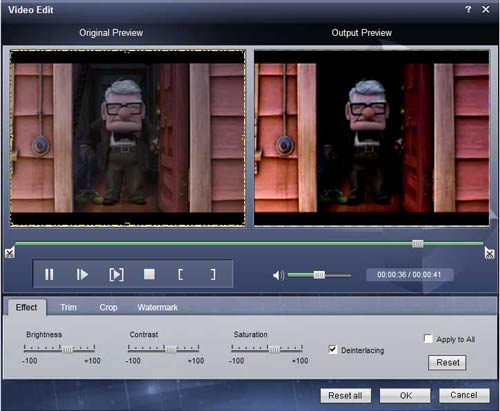Click the Original Preview heading
This screenshot has width=500, height=411.
click(111, 33)
